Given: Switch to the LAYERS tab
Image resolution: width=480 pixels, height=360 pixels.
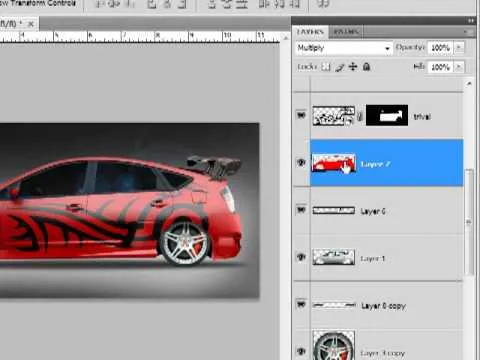Looking at the screenshot, I should (x=310, y=32).
